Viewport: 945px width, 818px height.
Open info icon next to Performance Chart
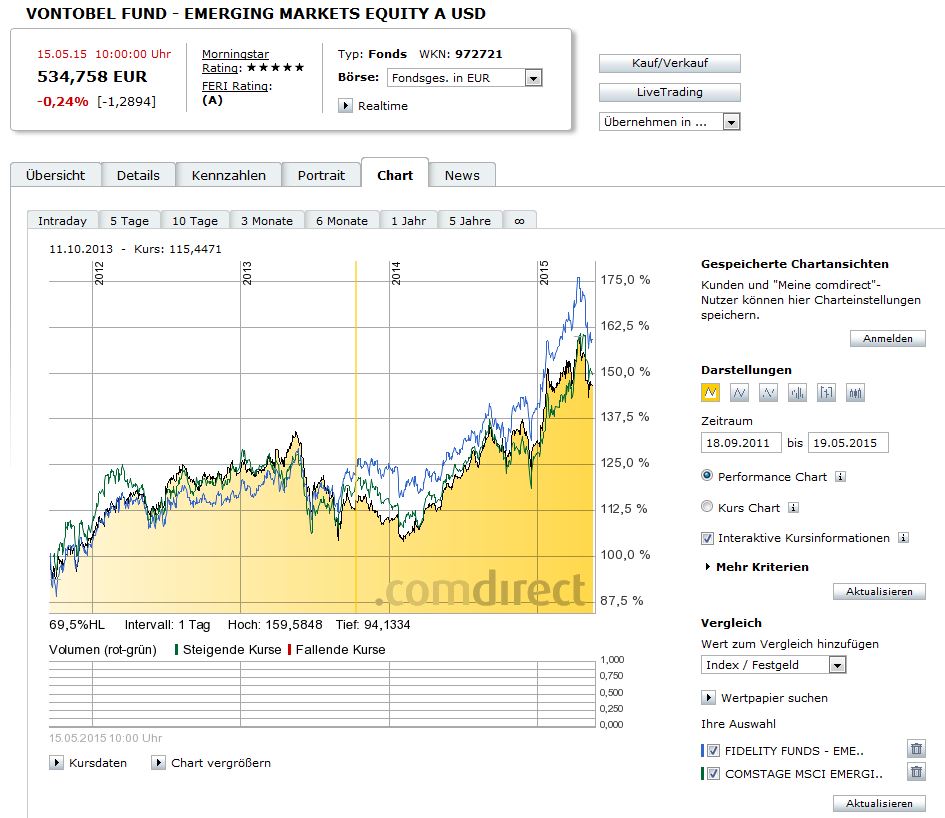coord(840,477)
